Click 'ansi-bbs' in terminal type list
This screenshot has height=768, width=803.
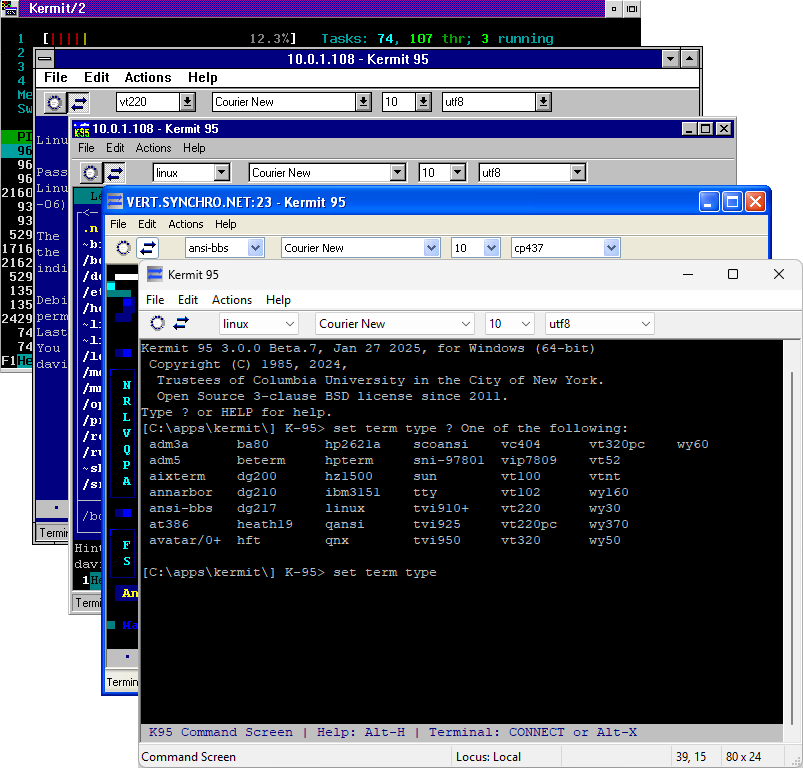coord(181,508)
